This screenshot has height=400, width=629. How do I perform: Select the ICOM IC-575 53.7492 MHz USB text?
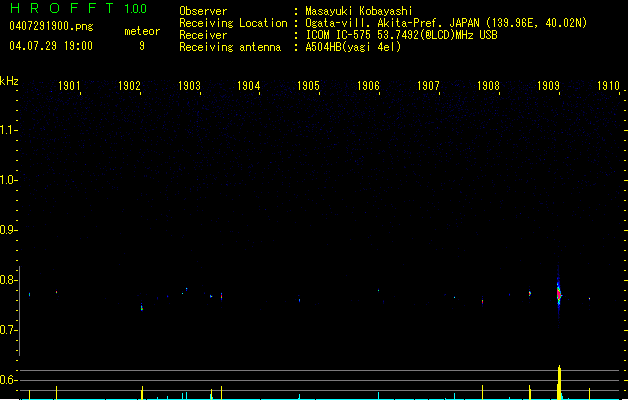tap(402, 35)
